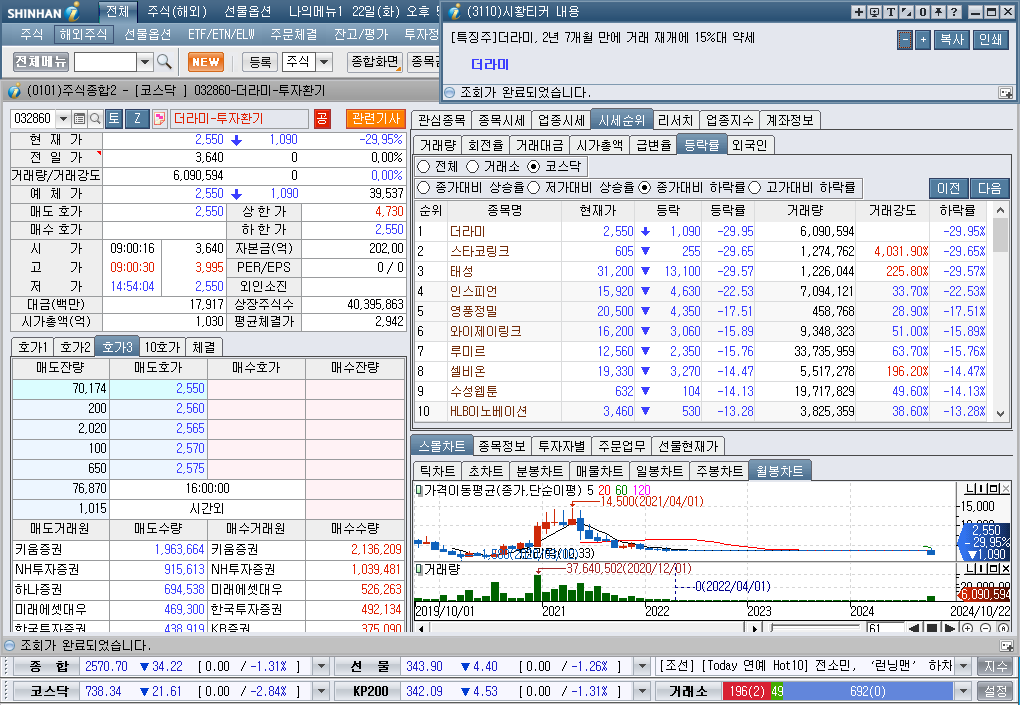Close the price chart pane with X

(x=1006, y=488)
